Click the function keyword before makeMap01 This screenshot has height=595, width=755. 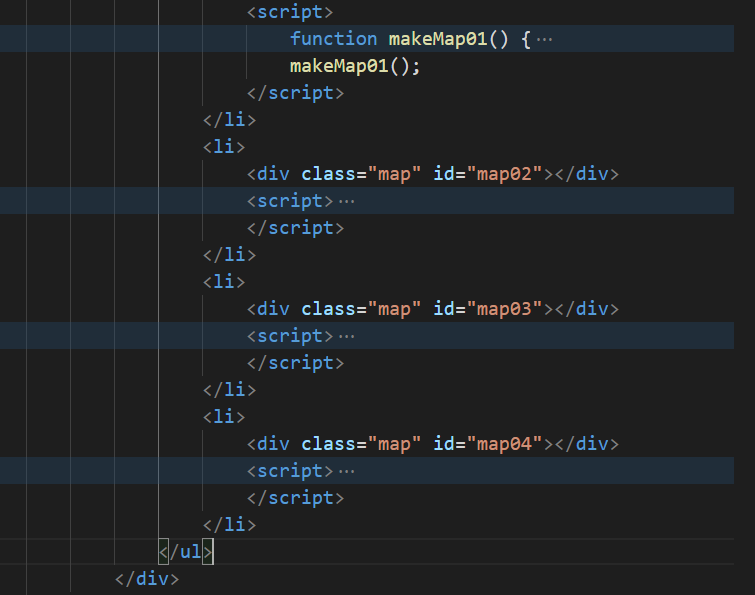click(333, 39)
